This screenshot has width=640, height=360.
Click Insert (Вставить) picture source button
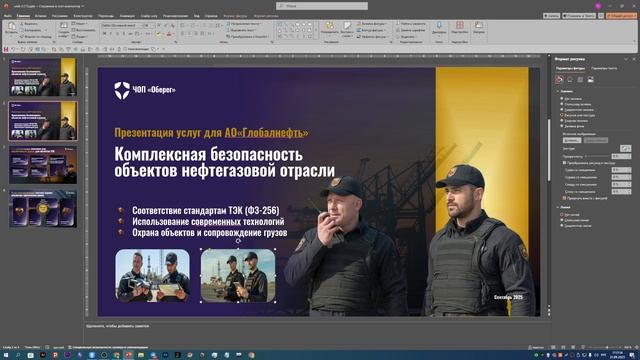point(571,140)
